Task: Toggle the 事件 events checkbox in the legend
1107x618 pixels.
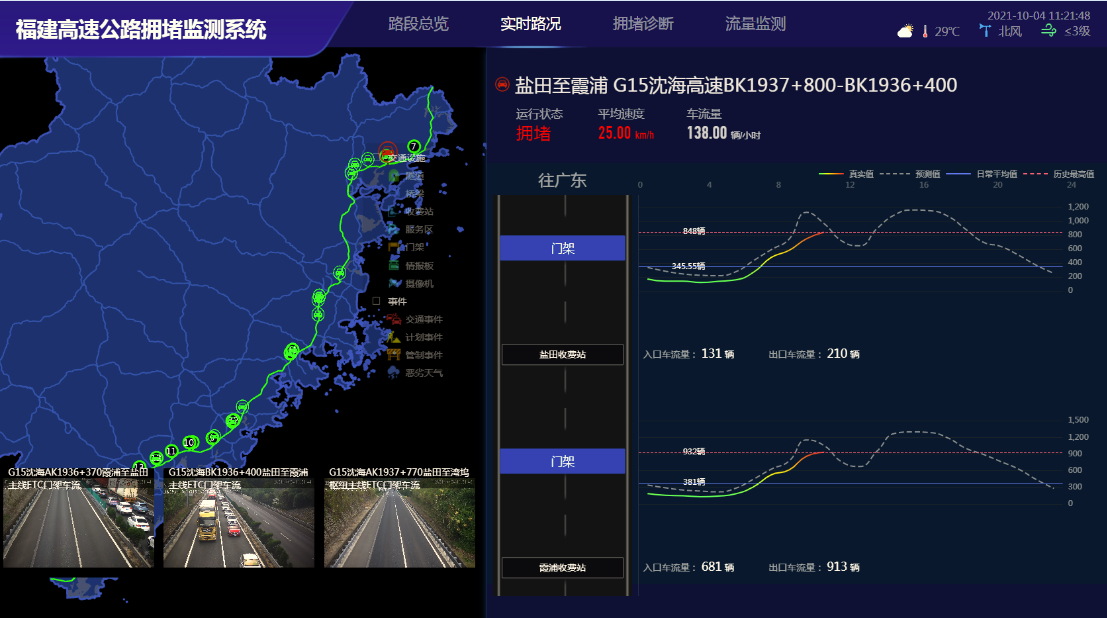Action: [x=377, y=301]
